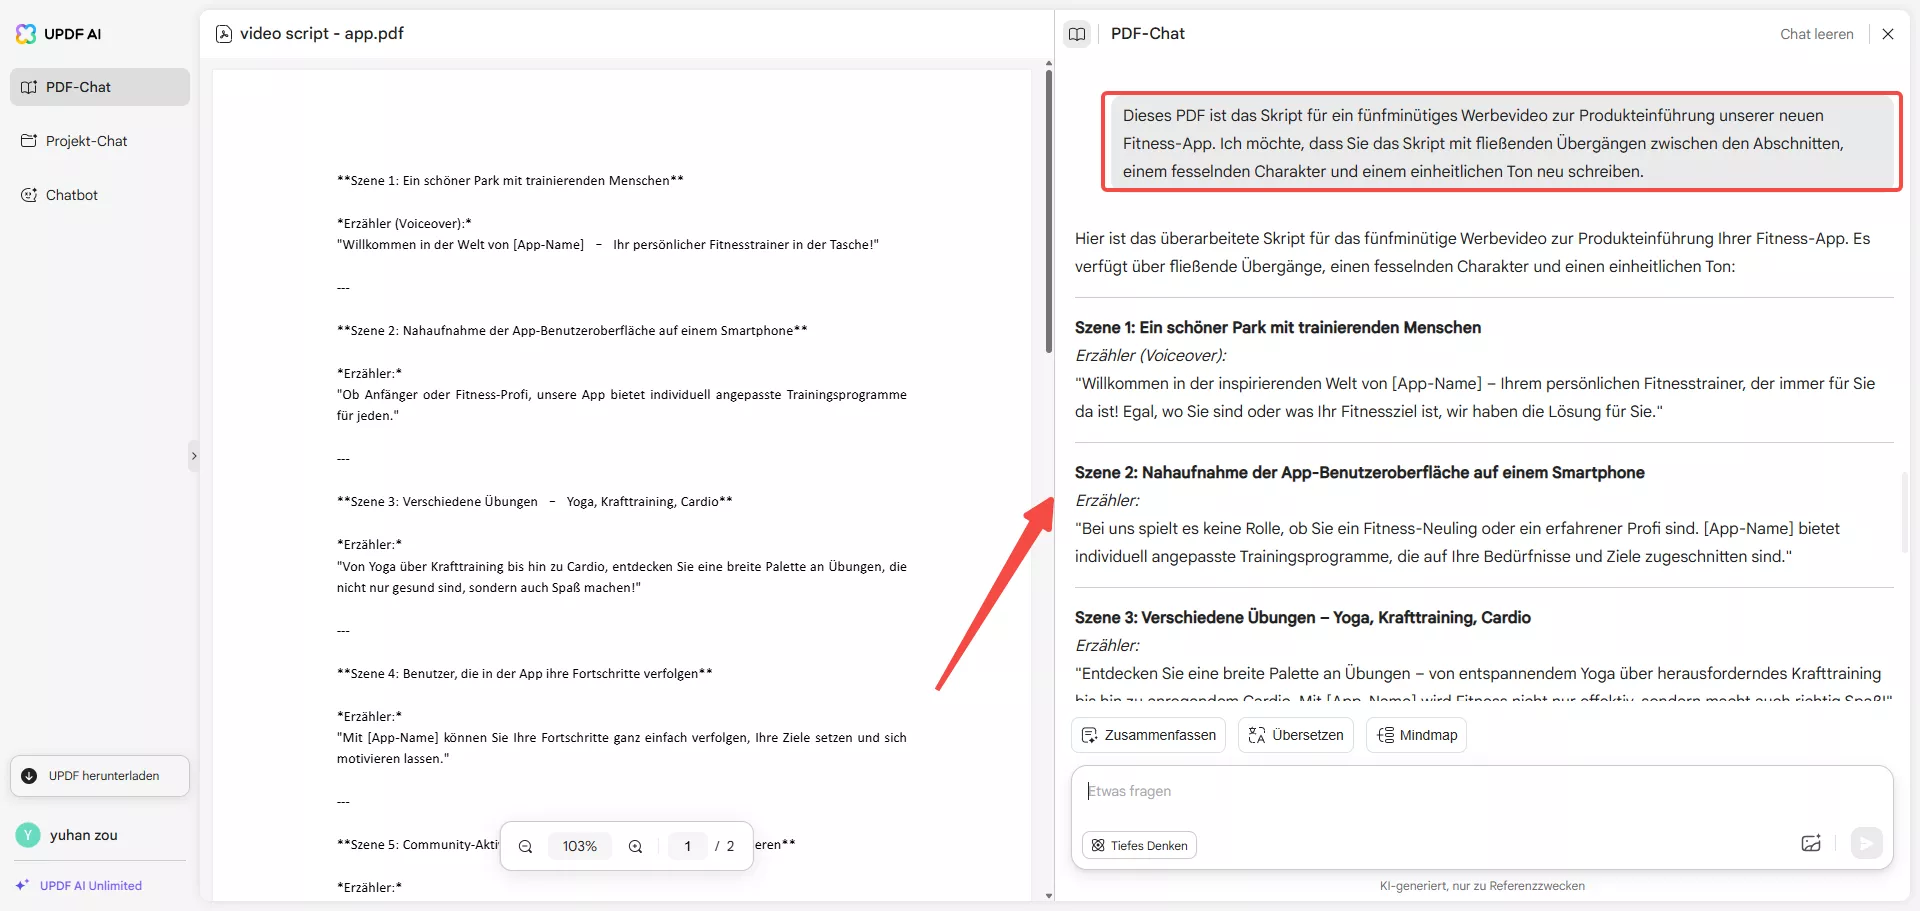Collapse the left sidebar with the chevron
The width and height of the screenshot is (1920, 911).
click(194, 456)
